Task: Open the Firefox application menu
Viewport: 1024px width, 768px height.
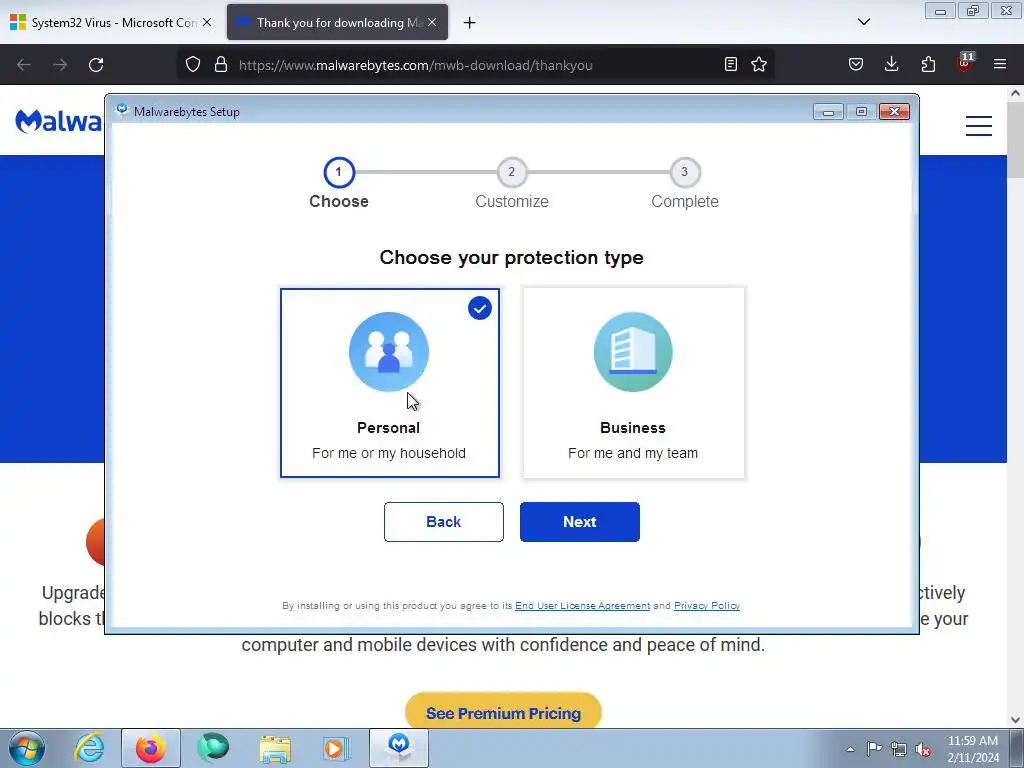Action: point(1000,64)
